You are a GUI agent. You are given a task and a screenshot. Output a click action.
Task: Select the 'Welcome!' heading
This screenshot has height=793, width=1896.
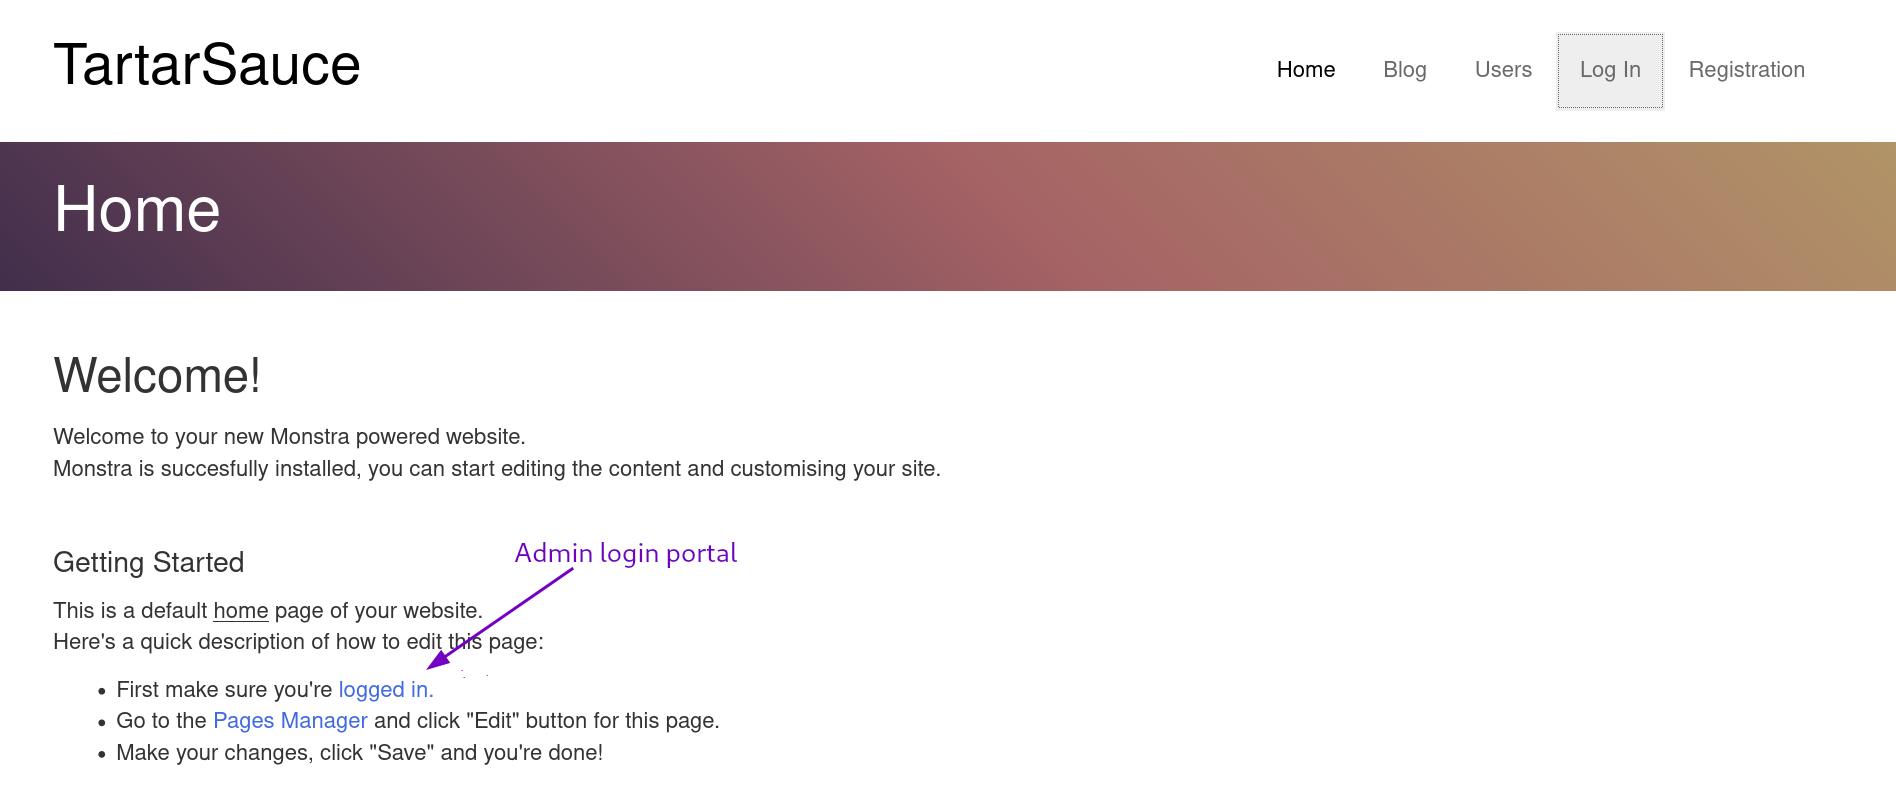click(x=157, y=376)
